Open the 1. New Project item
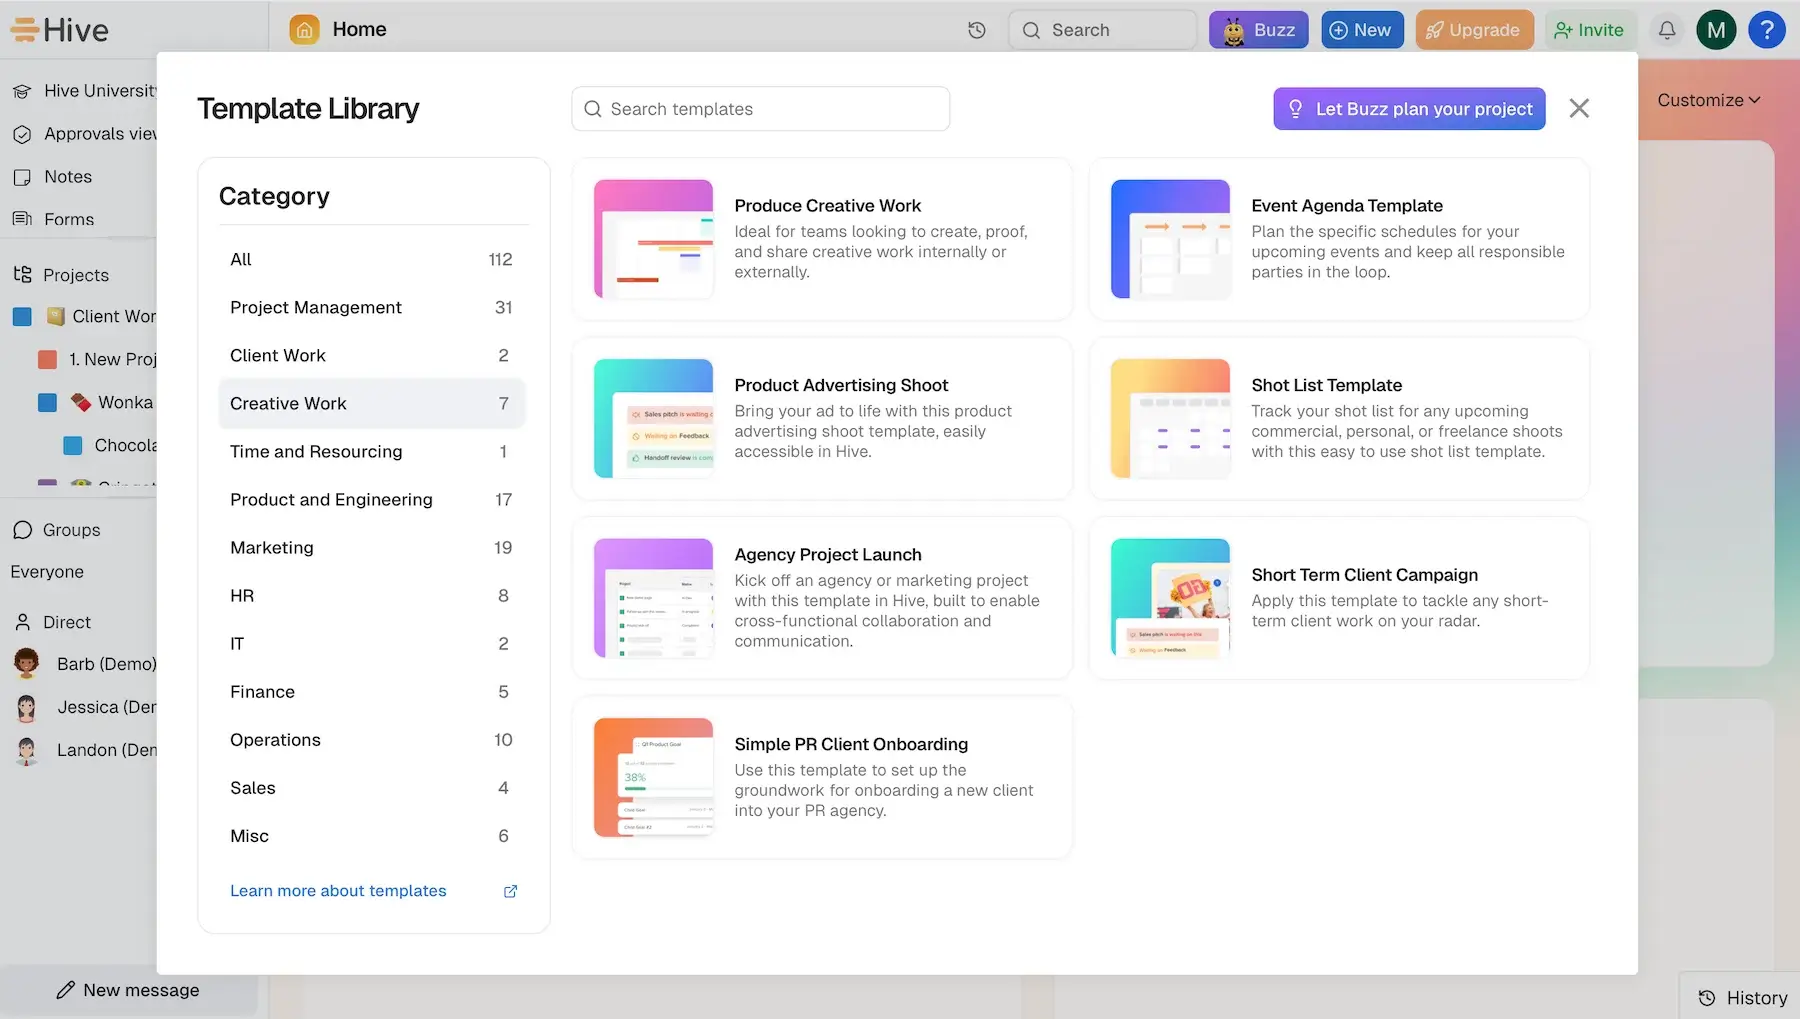Image resolution: width=1800 pixels, height=1019 pixels. (112, 359)
